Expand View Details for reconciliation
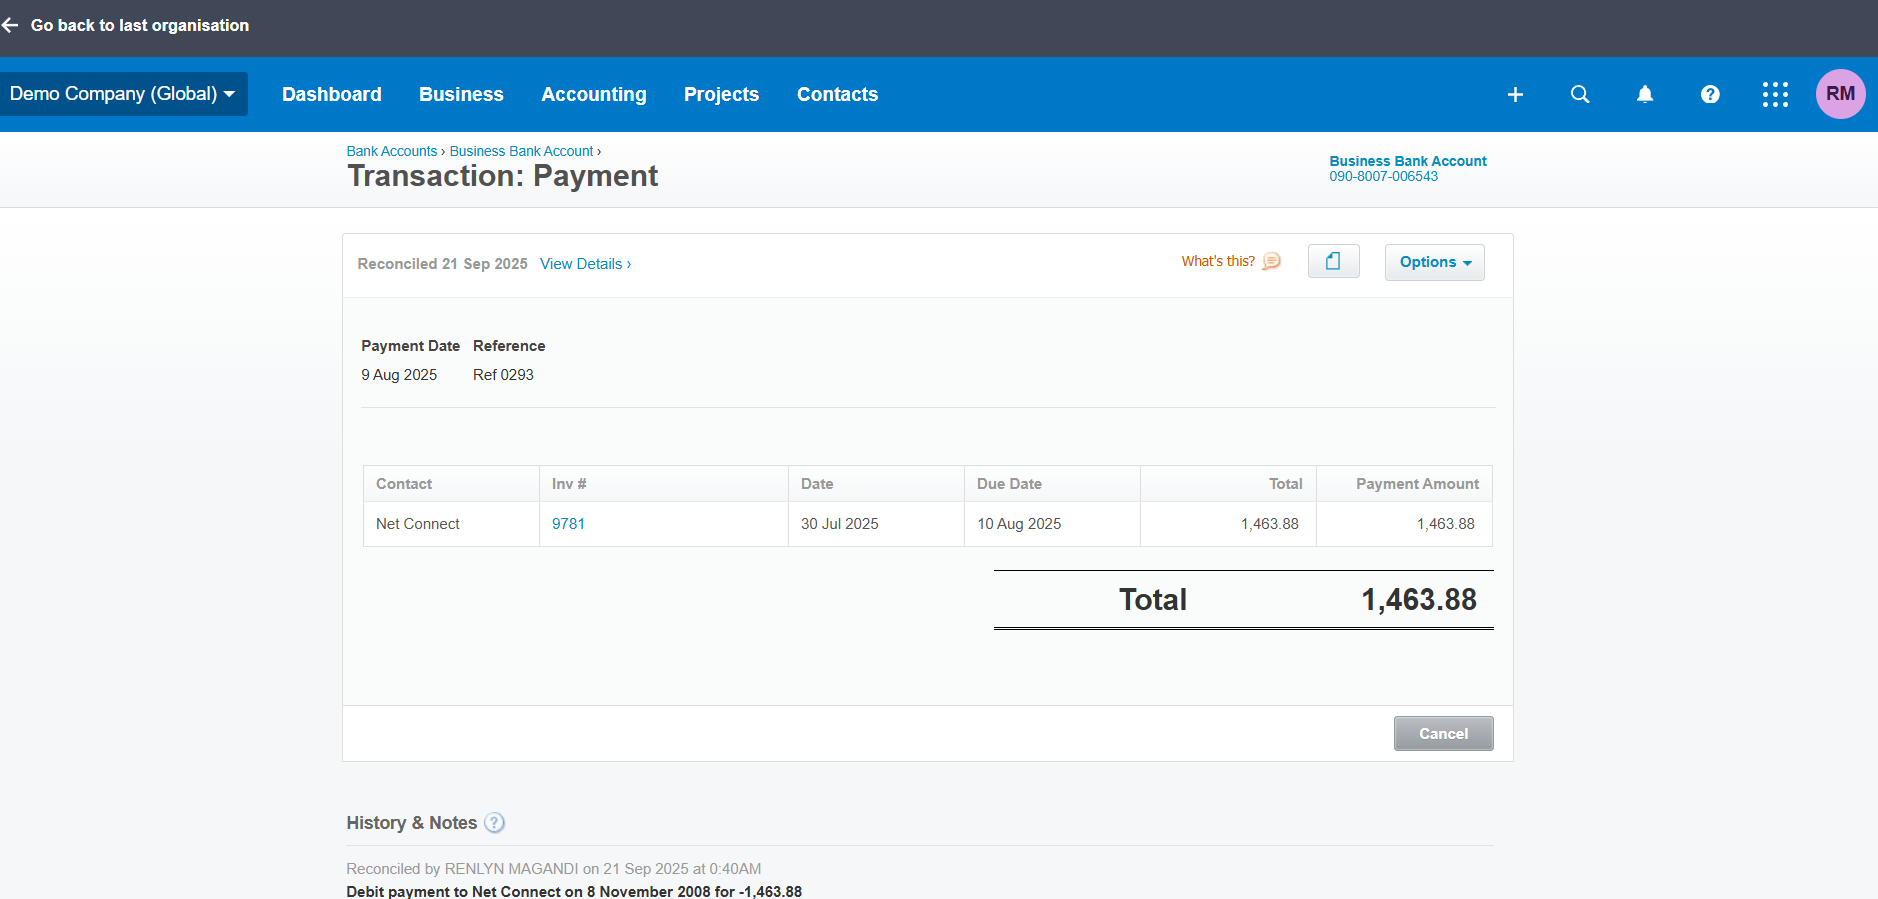Image resolution: width=1878 pixels, height=899 pixels. pos(585,264)
